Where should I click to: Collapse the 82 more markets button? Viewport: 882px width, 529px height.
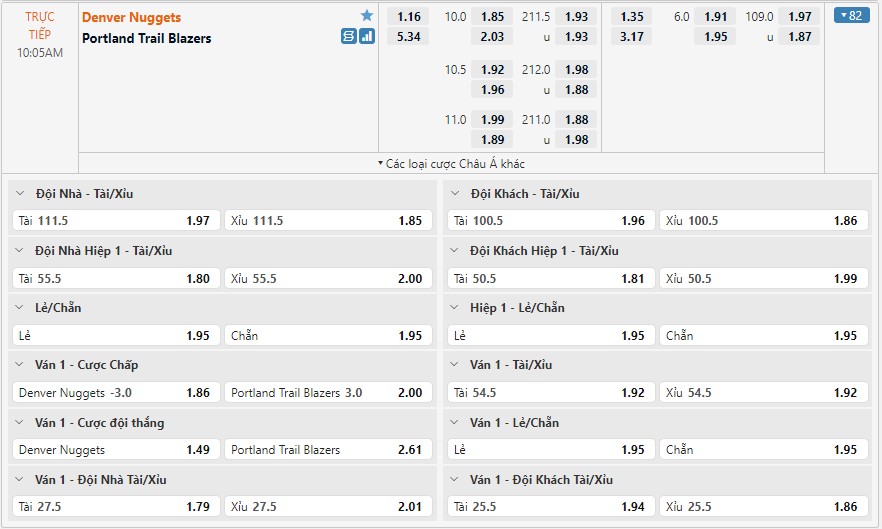[x=852, y=16]
